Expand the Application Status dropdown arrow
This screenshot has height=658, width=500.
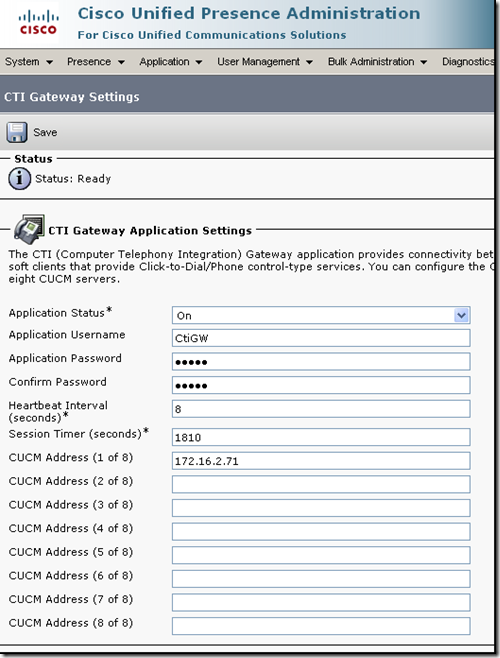tap(461, 315)
